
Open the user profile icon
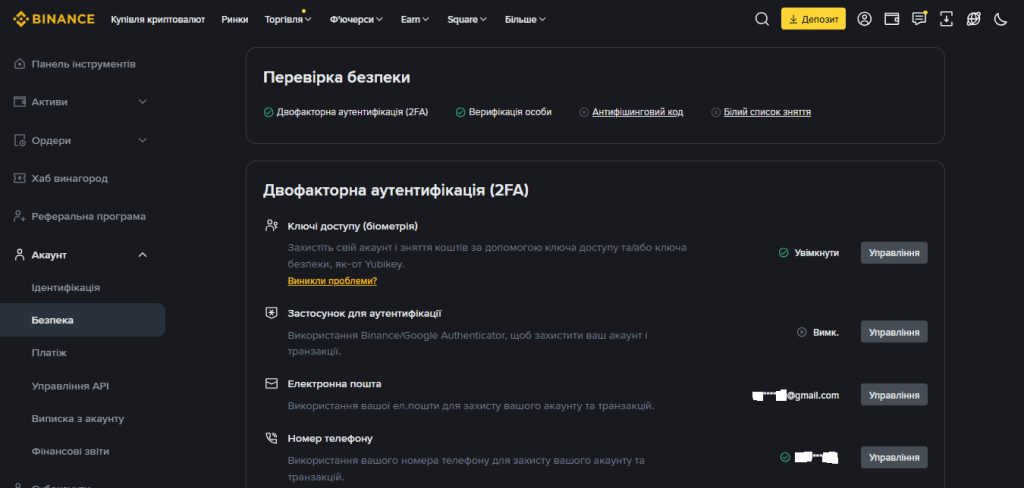coord(865,19)
